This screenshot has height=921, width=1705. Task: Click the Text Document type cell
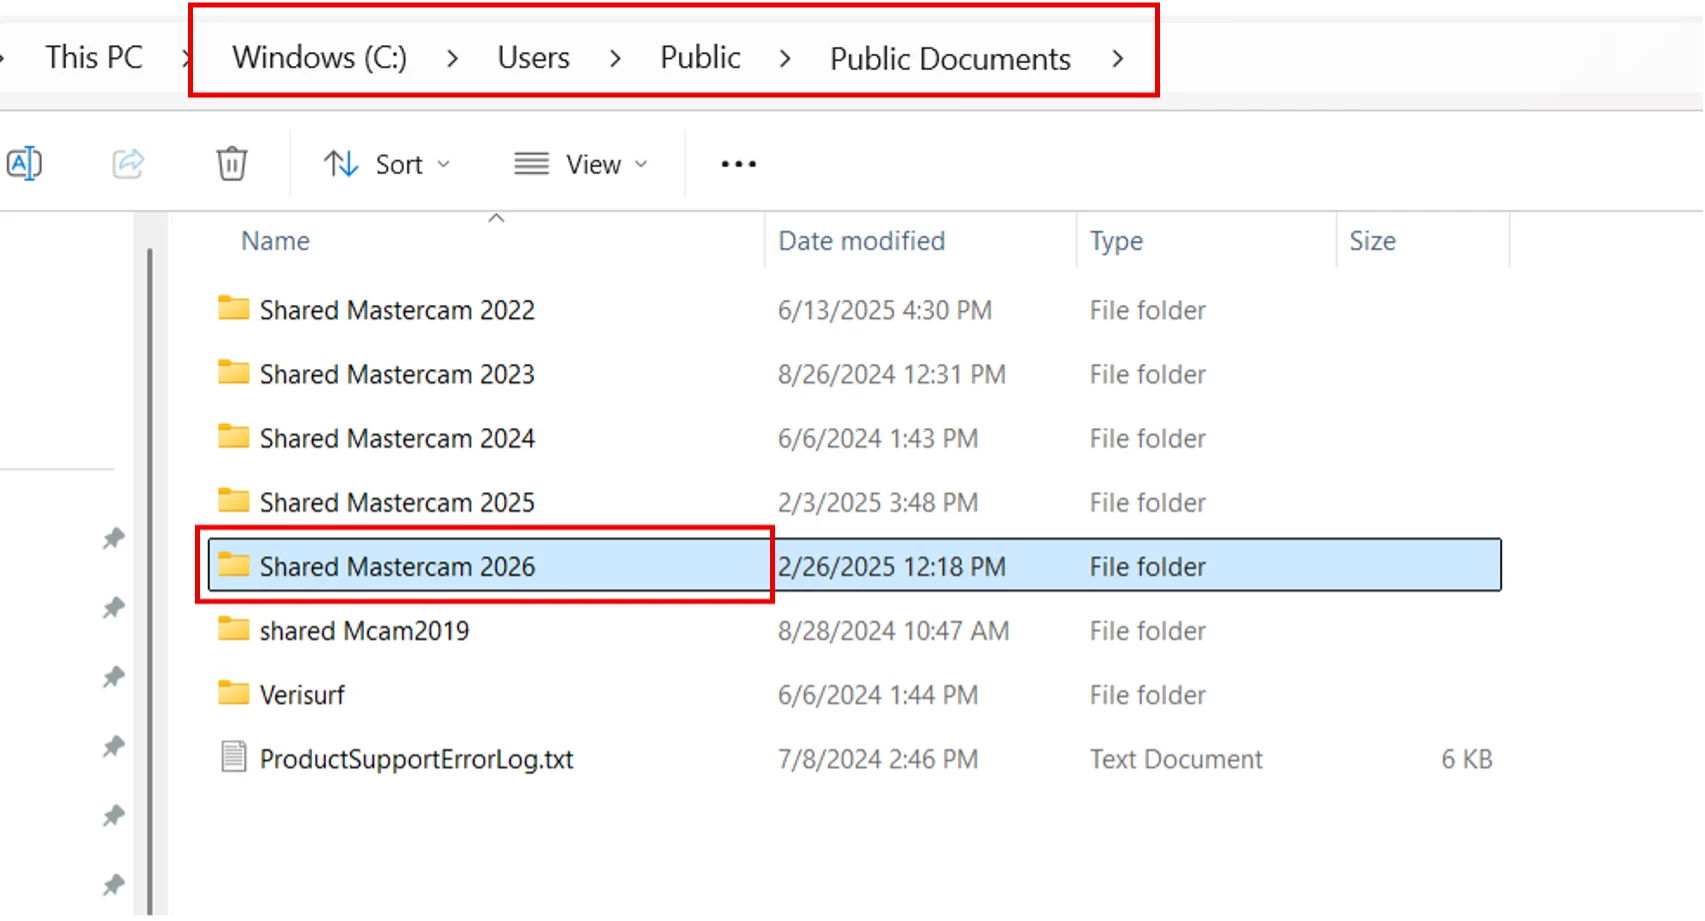coord(1176,759)
